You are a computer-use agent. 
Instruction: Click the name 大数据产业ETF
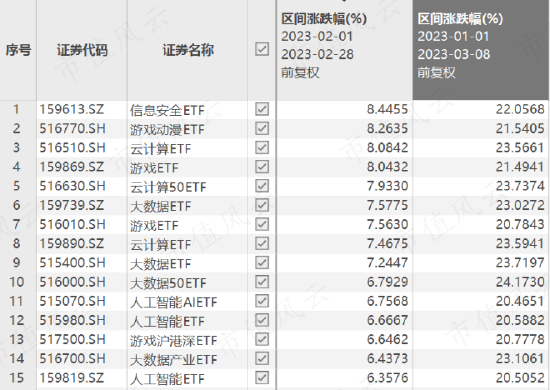pyautogui.click(x=174, y=360)
